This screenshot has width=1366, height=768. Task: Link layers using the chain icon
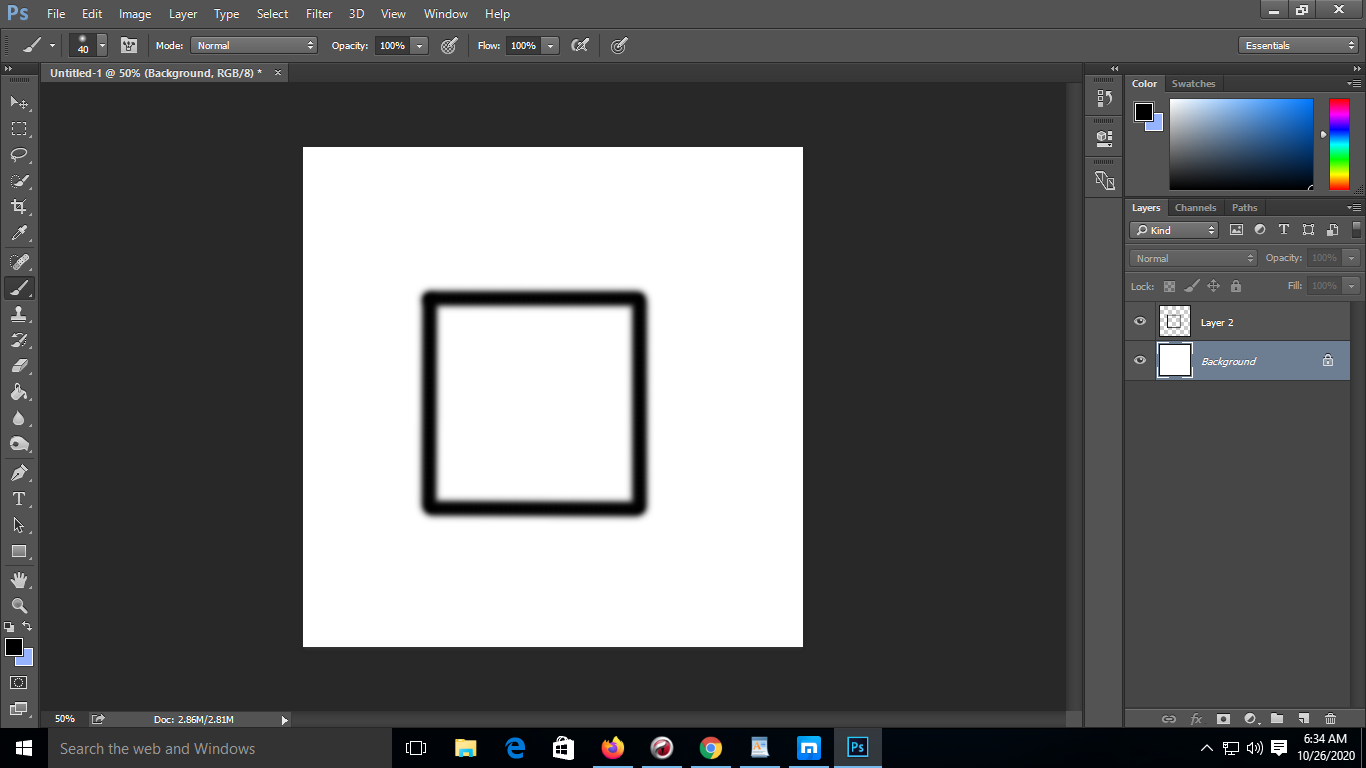pyautogui.click(x=1168, y=719)
